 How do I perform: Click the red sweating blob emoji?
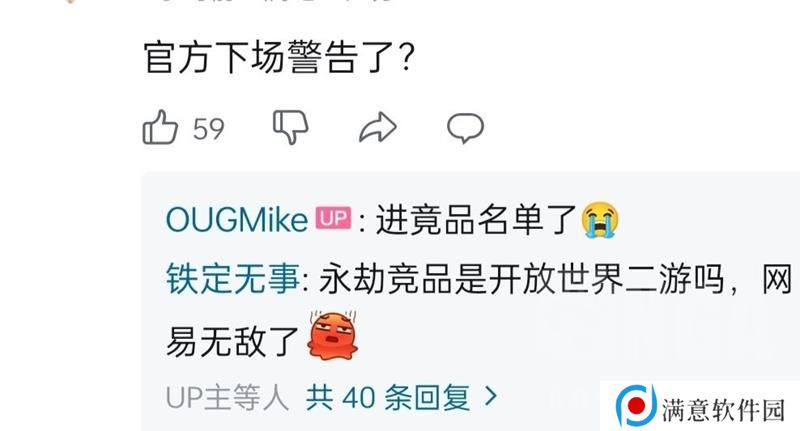point(332,336)
